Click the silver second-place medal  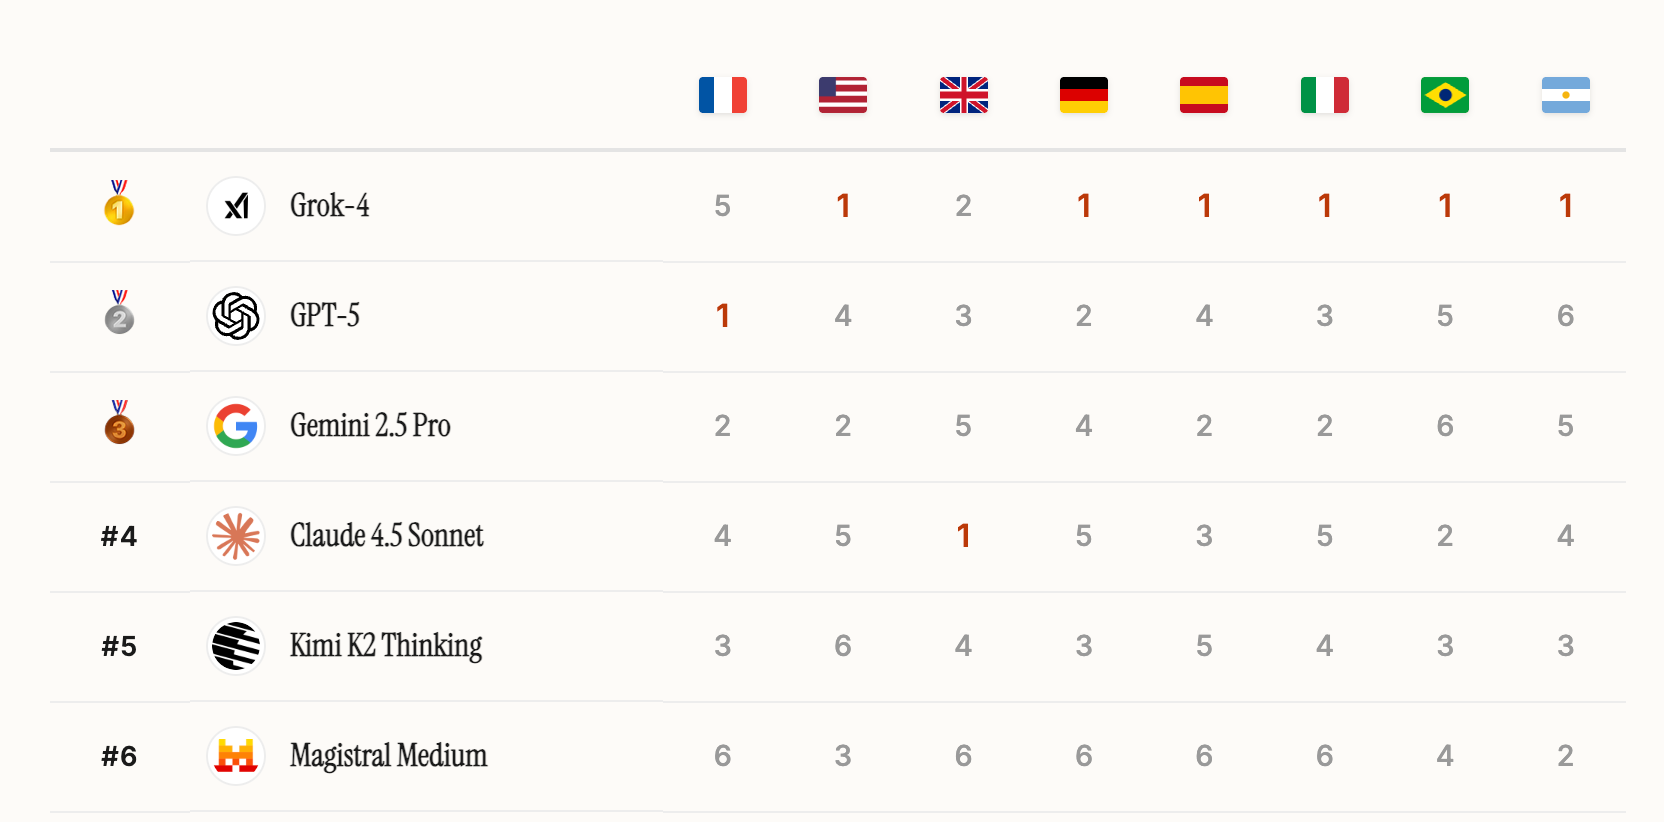(119, 314)
